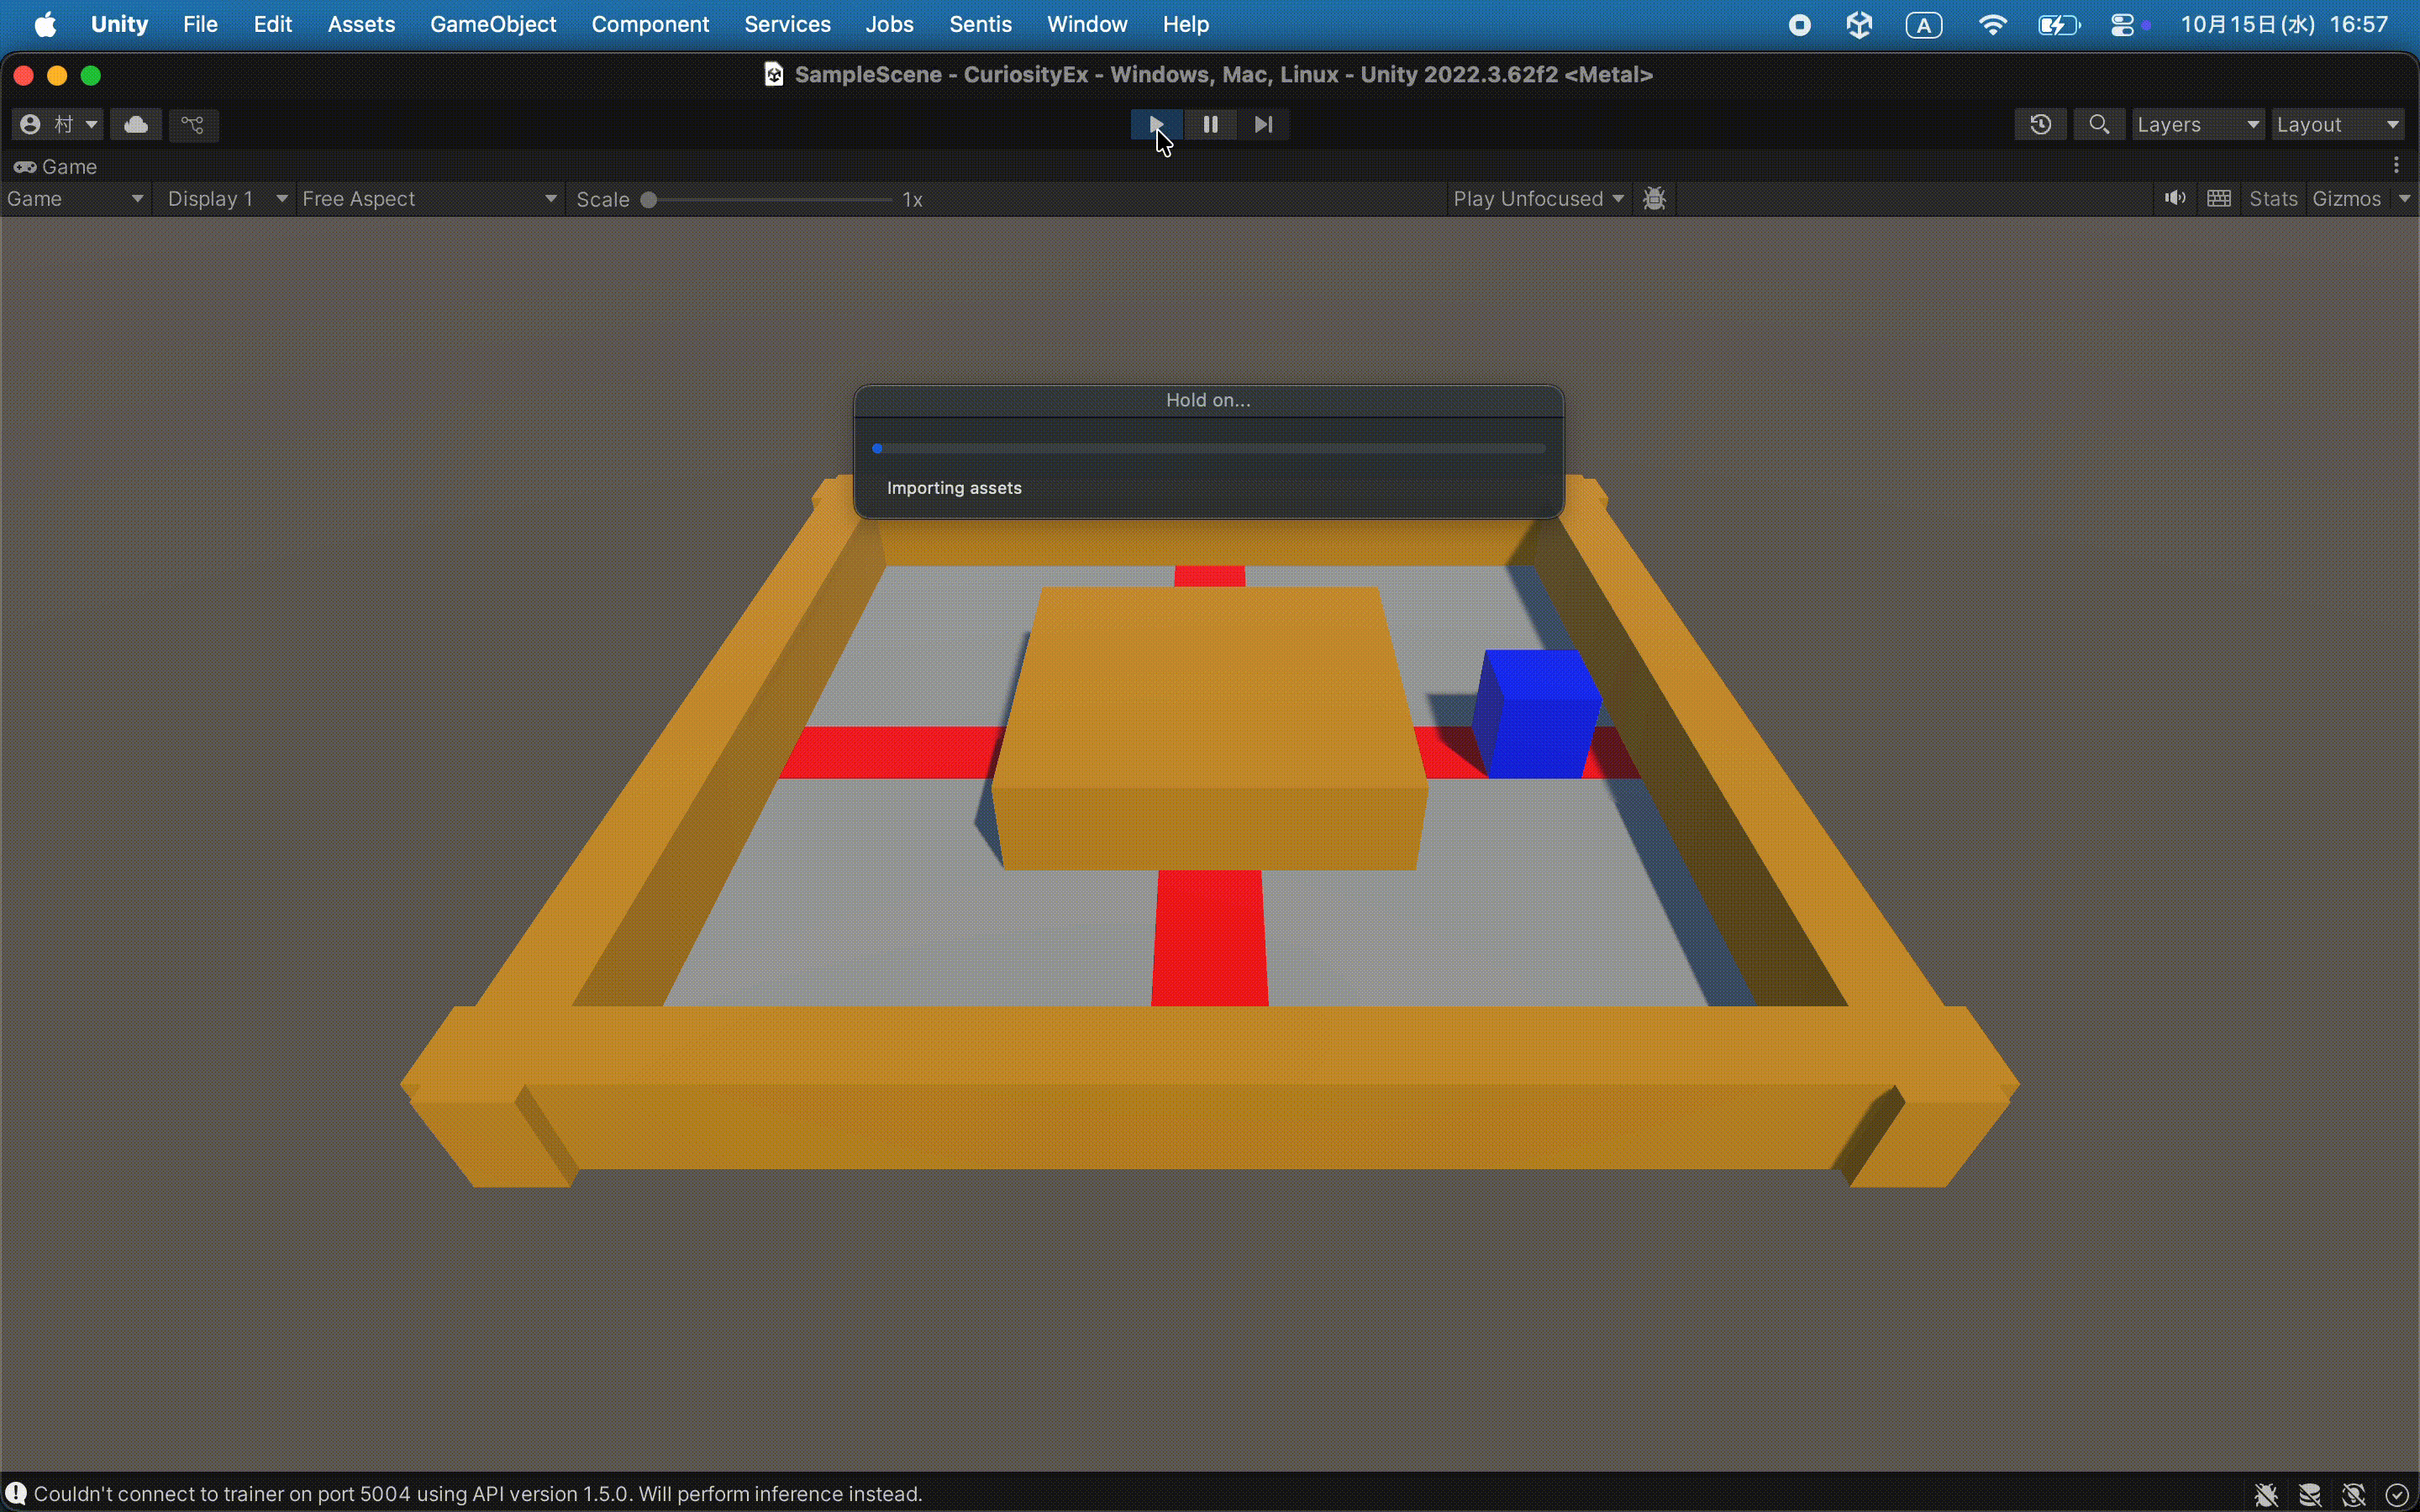Image resolution: width=2420 pixels, height=1512 pixels.
Task: Open the Sentis menu
Action: point(980,25)
